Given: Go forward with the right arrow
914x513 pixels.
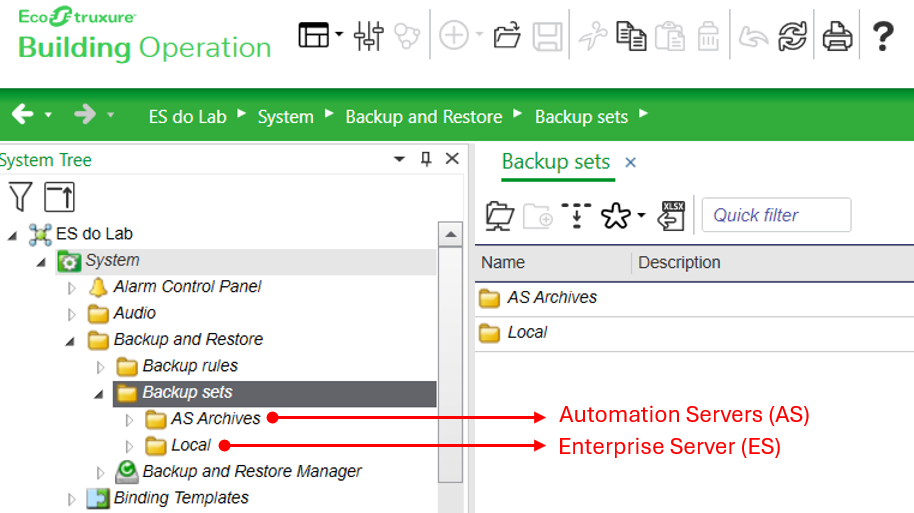Looking at the screenshot, I should pyautogui.click(x=85, y=114).
